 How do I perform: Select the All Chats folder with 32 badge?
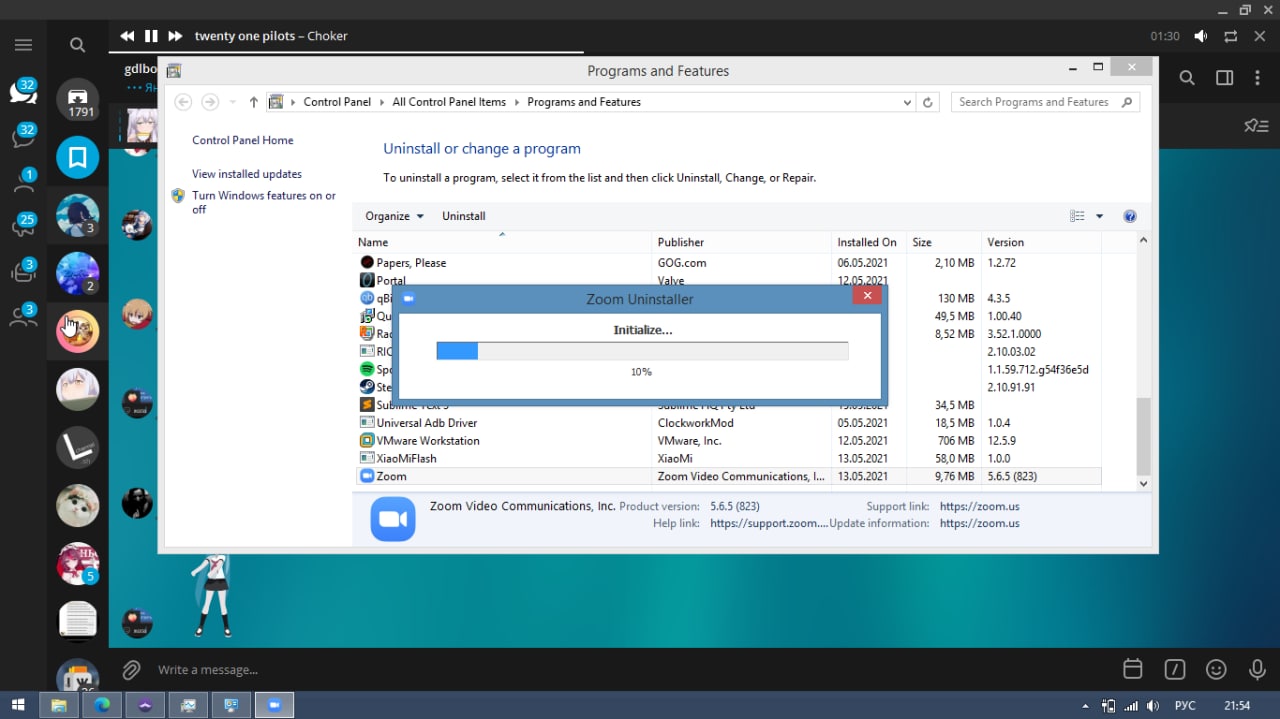[x=23, y=91]
